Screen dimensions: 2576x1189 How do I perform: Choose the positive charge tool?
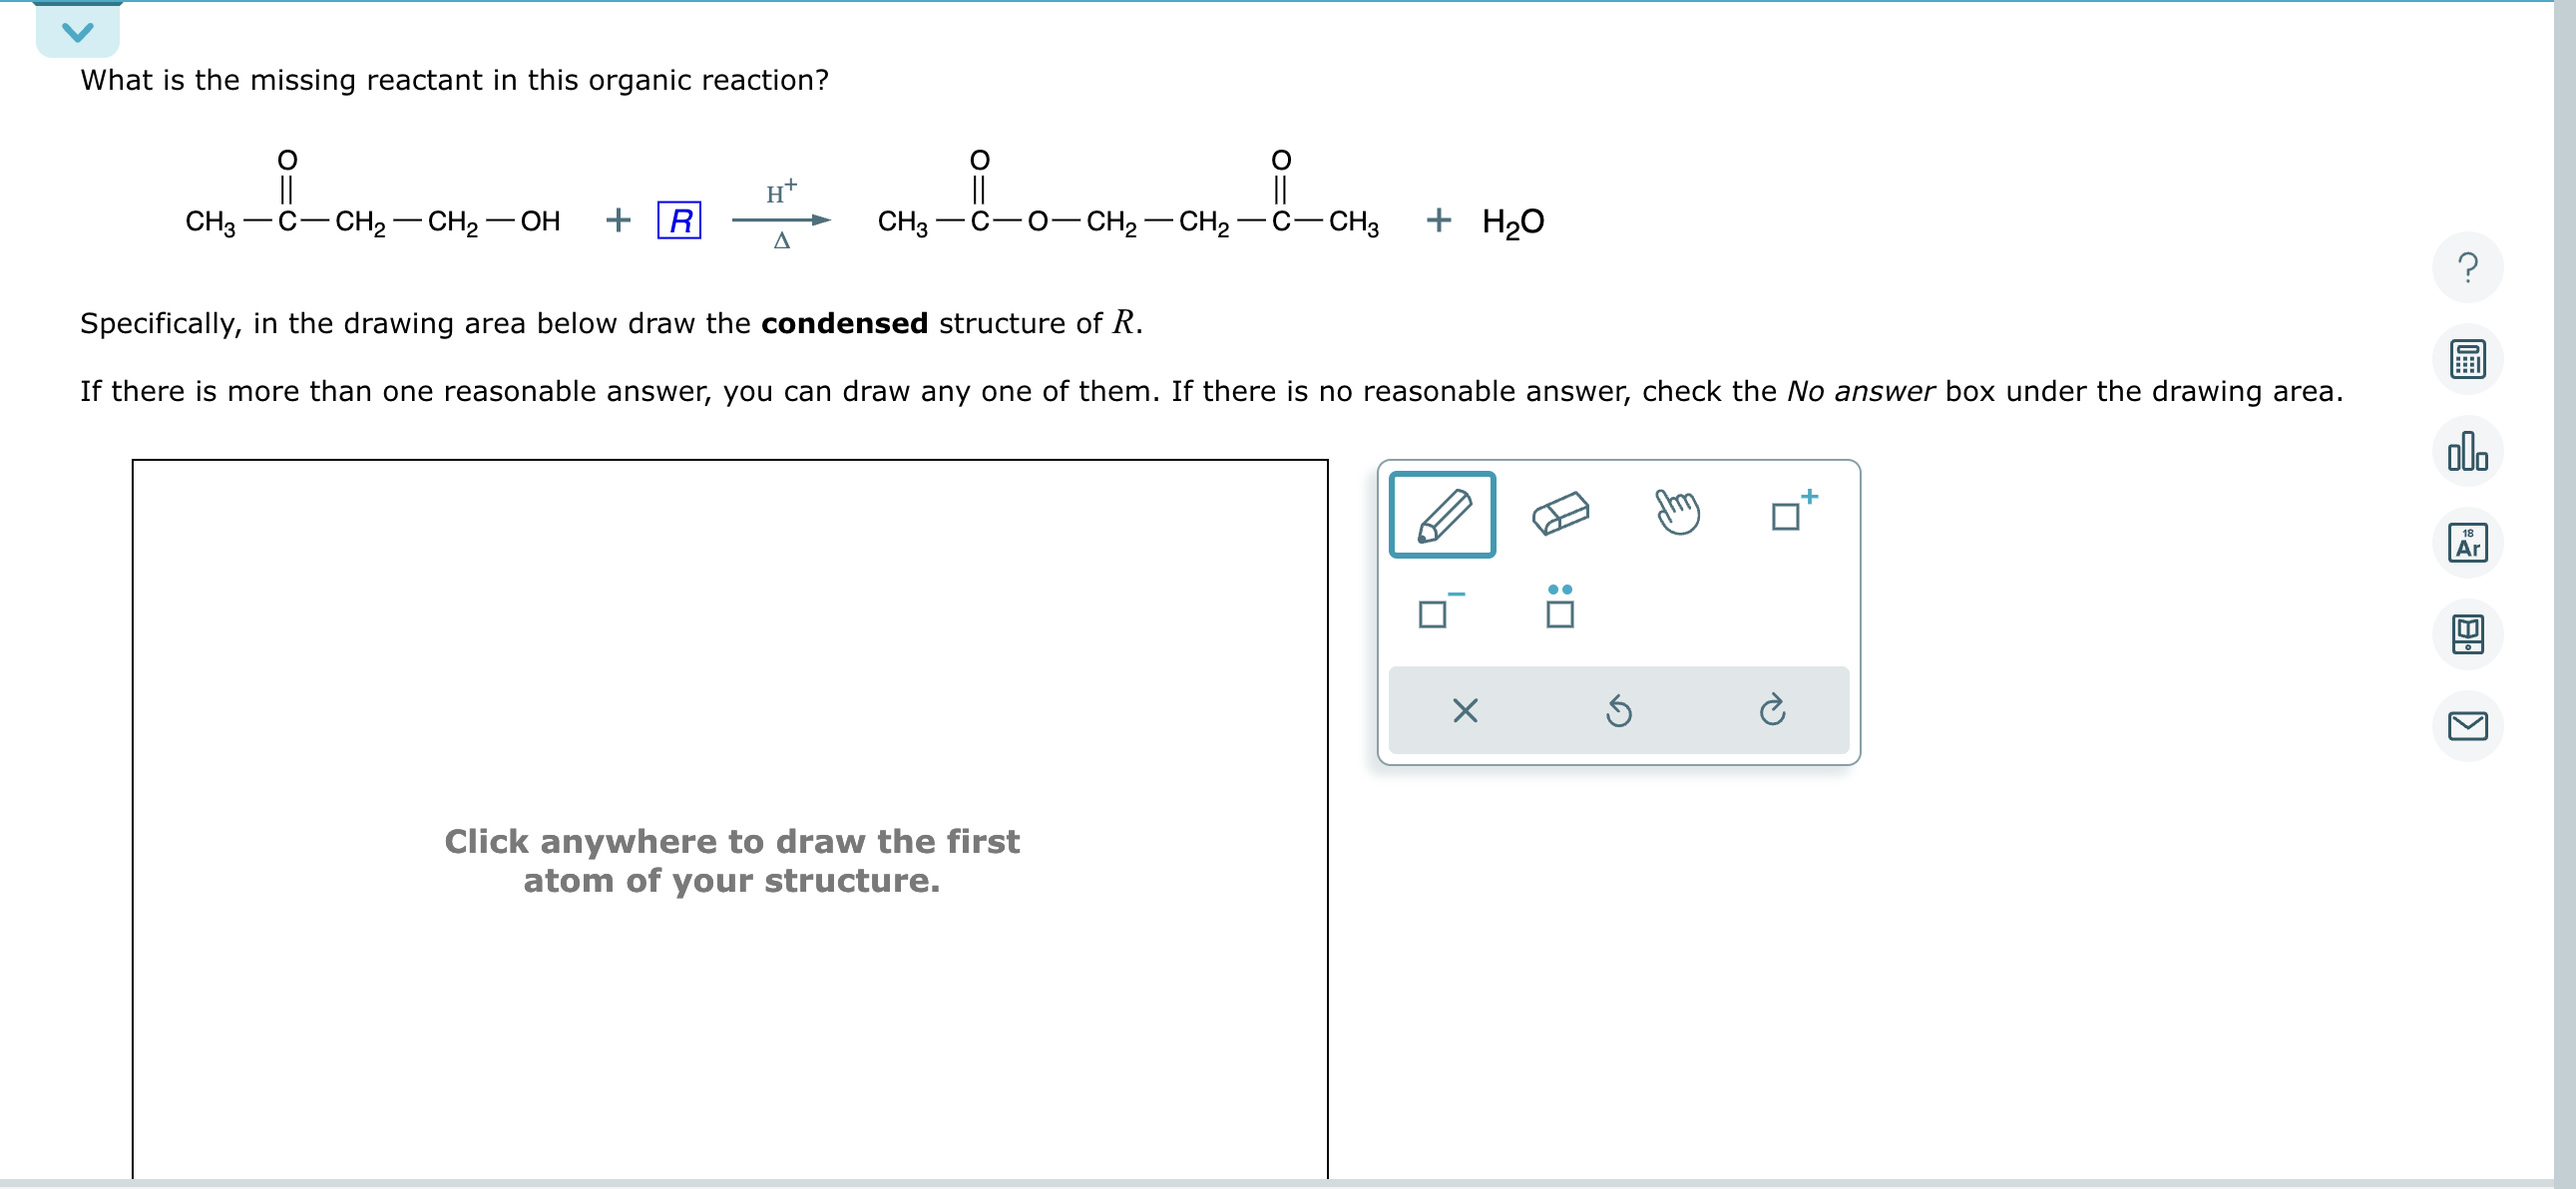pos(1791,514)
